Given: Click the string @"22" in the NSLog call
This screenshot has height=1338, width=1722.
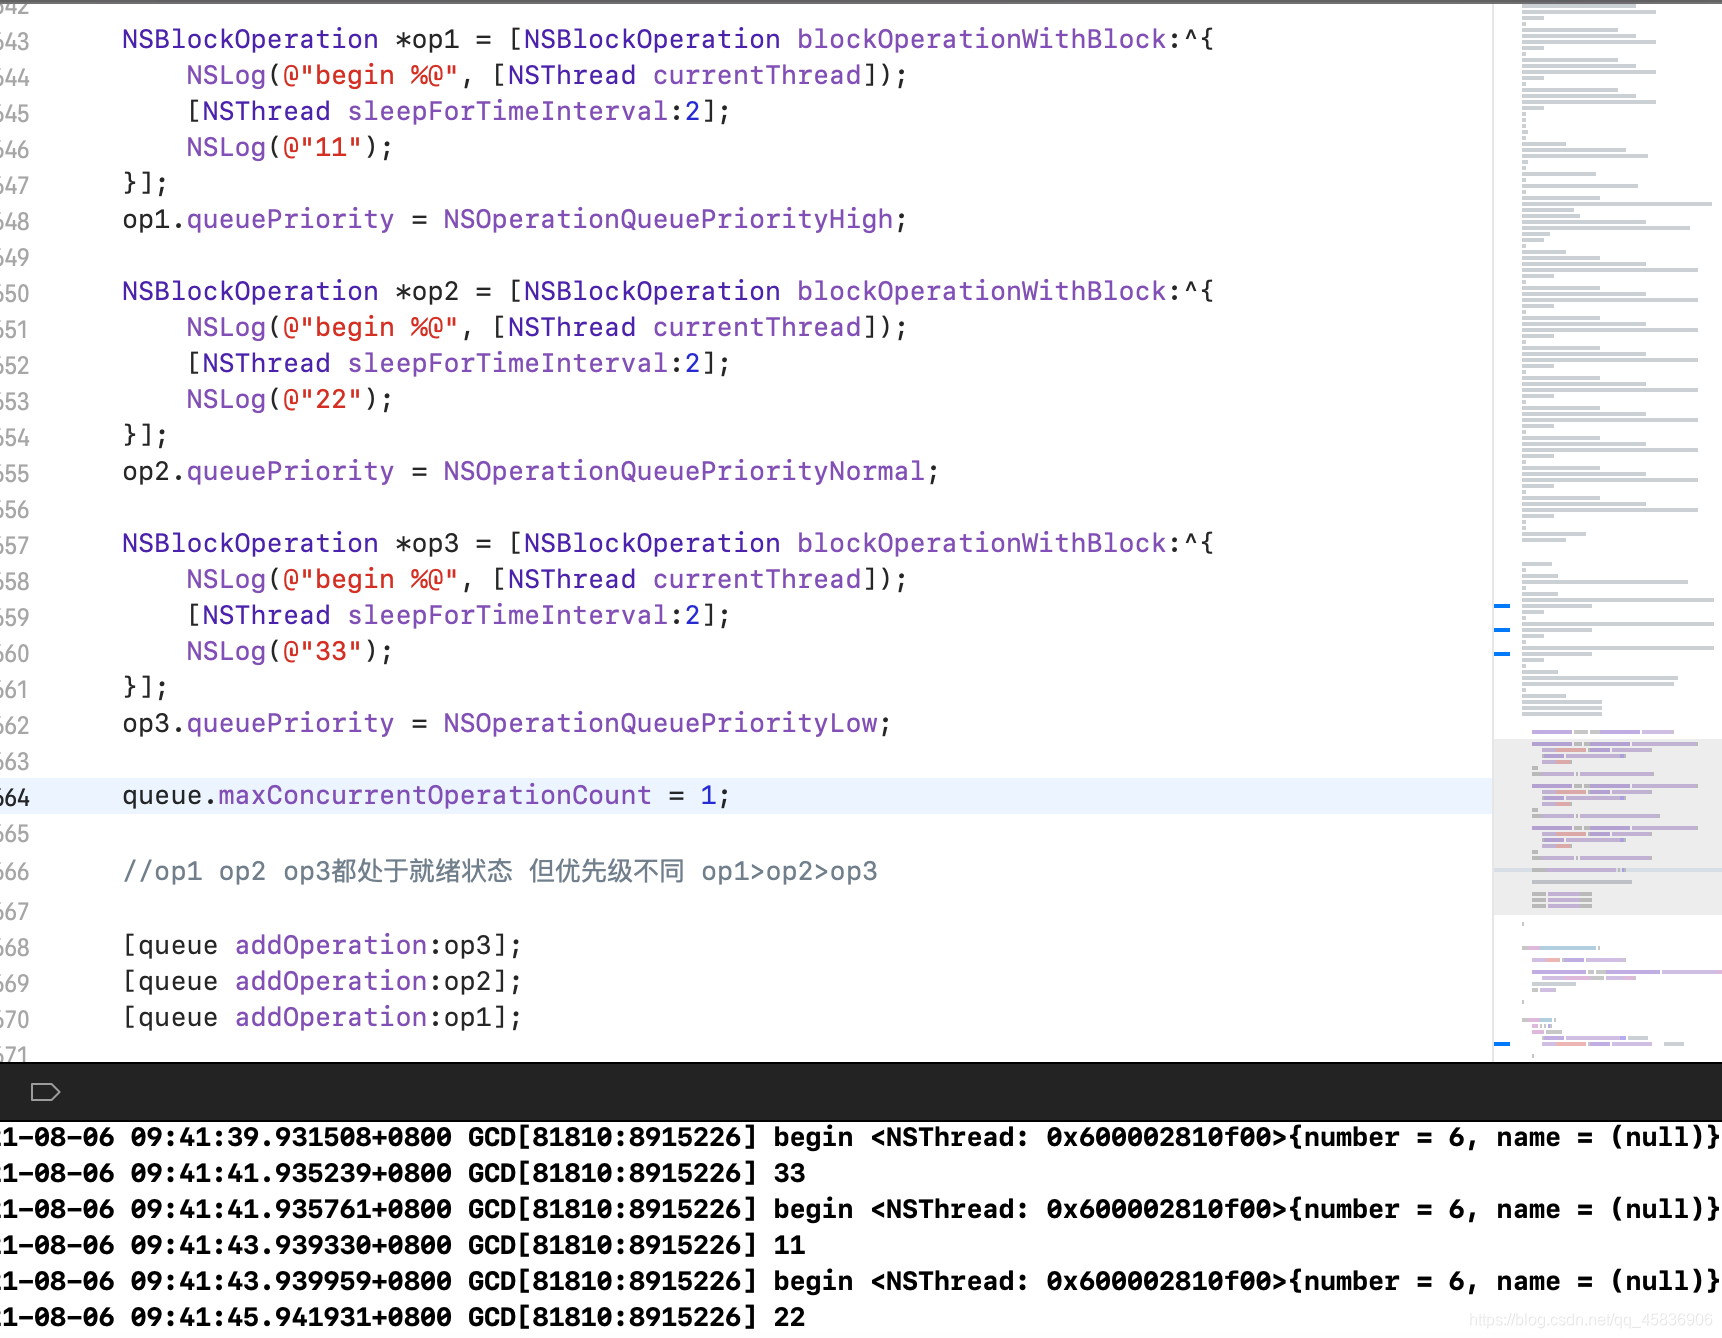Looking at the screenshot, I should [322, 399].
